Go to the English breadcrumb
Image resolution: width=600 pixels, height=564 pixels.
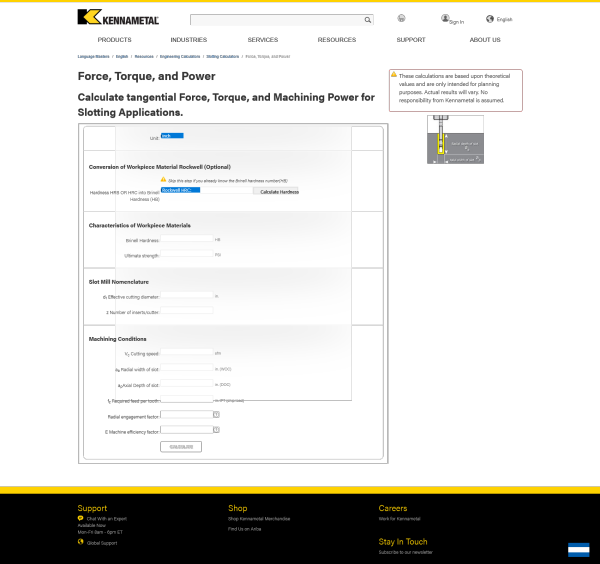[x=122, y=57]
